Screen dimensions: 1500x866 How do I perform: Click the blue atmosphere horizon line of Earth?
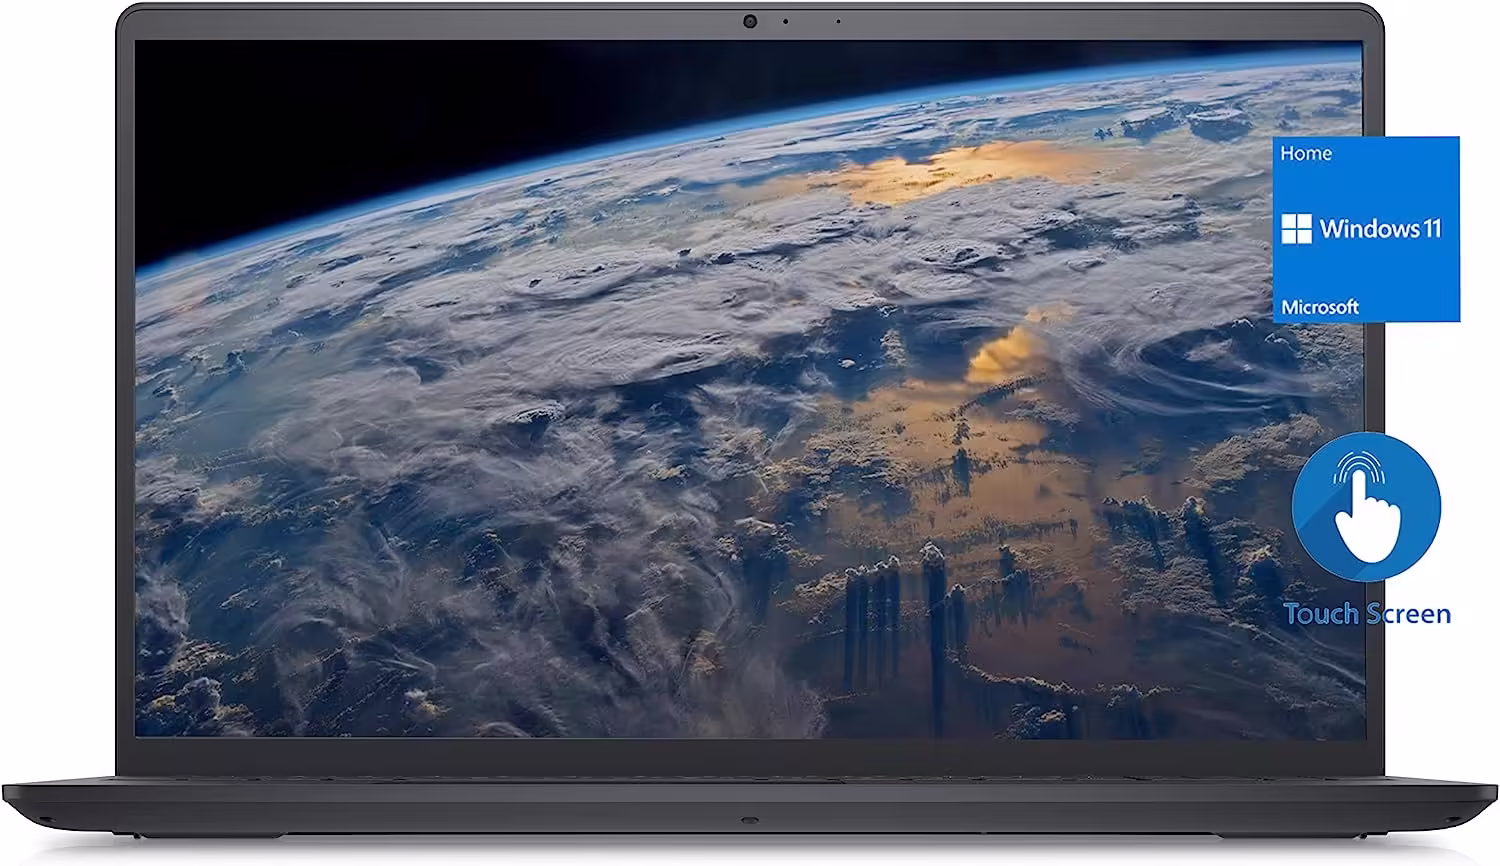(700, 140)
